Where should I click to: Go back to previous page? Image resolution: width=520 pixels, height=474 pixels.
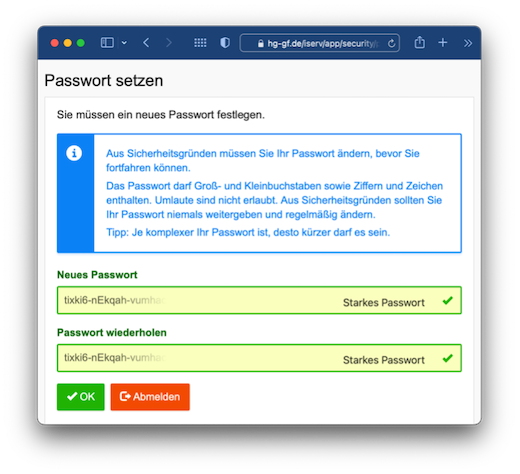click(x=146, y=43)
